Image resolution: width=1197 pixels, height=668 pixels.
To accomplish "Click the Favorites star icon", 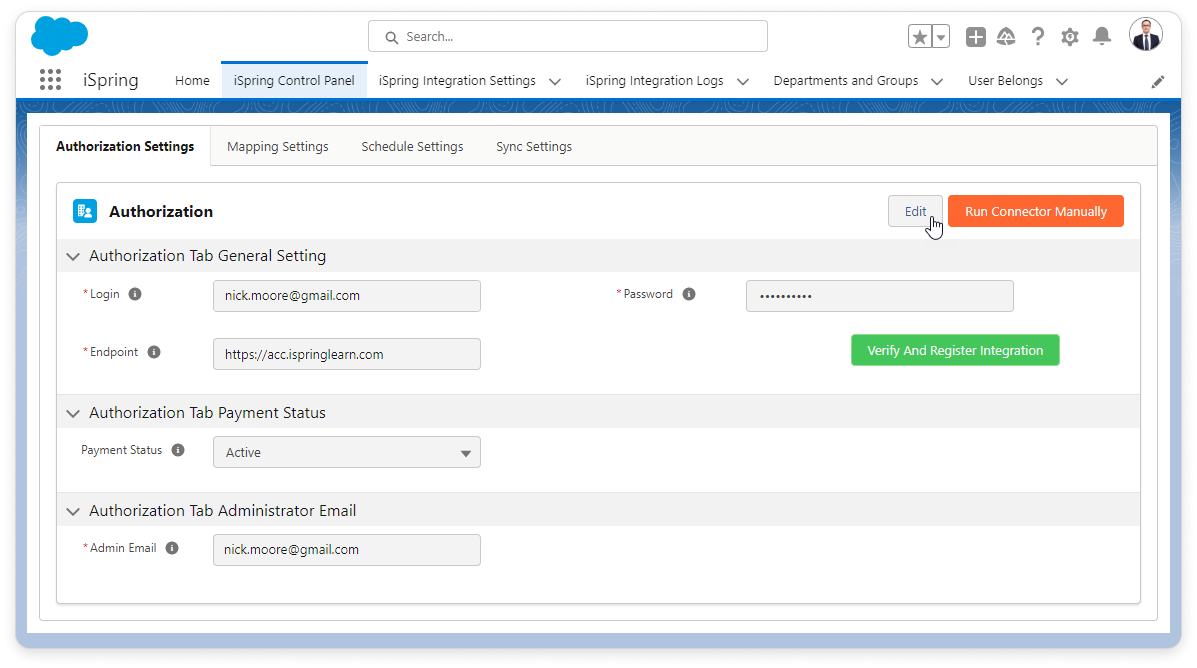I will point(920,37).
